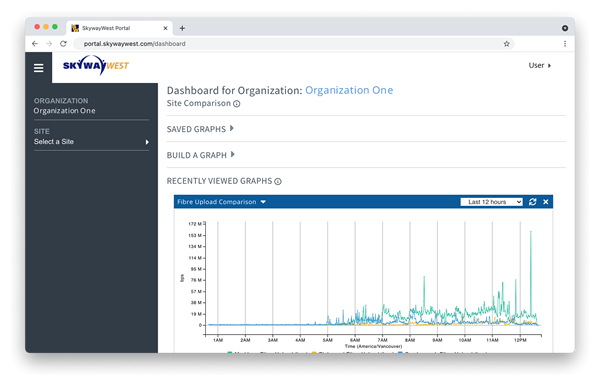Click the Site Comparison info icon

(237, 104)
